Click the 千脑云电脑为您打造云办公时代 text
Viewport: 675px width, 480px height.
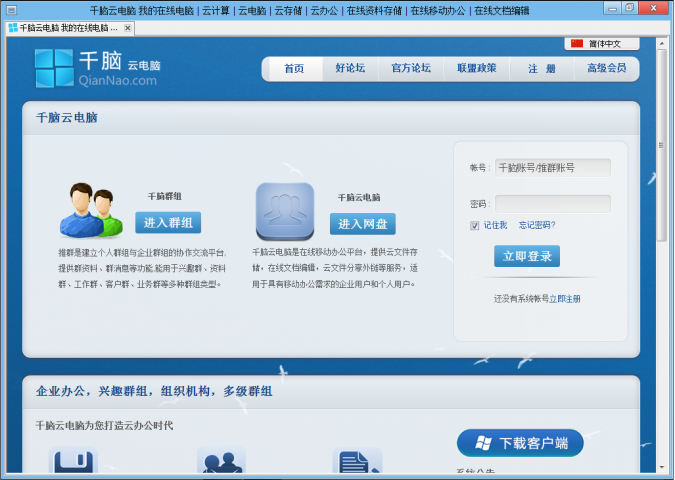point(104,426)
